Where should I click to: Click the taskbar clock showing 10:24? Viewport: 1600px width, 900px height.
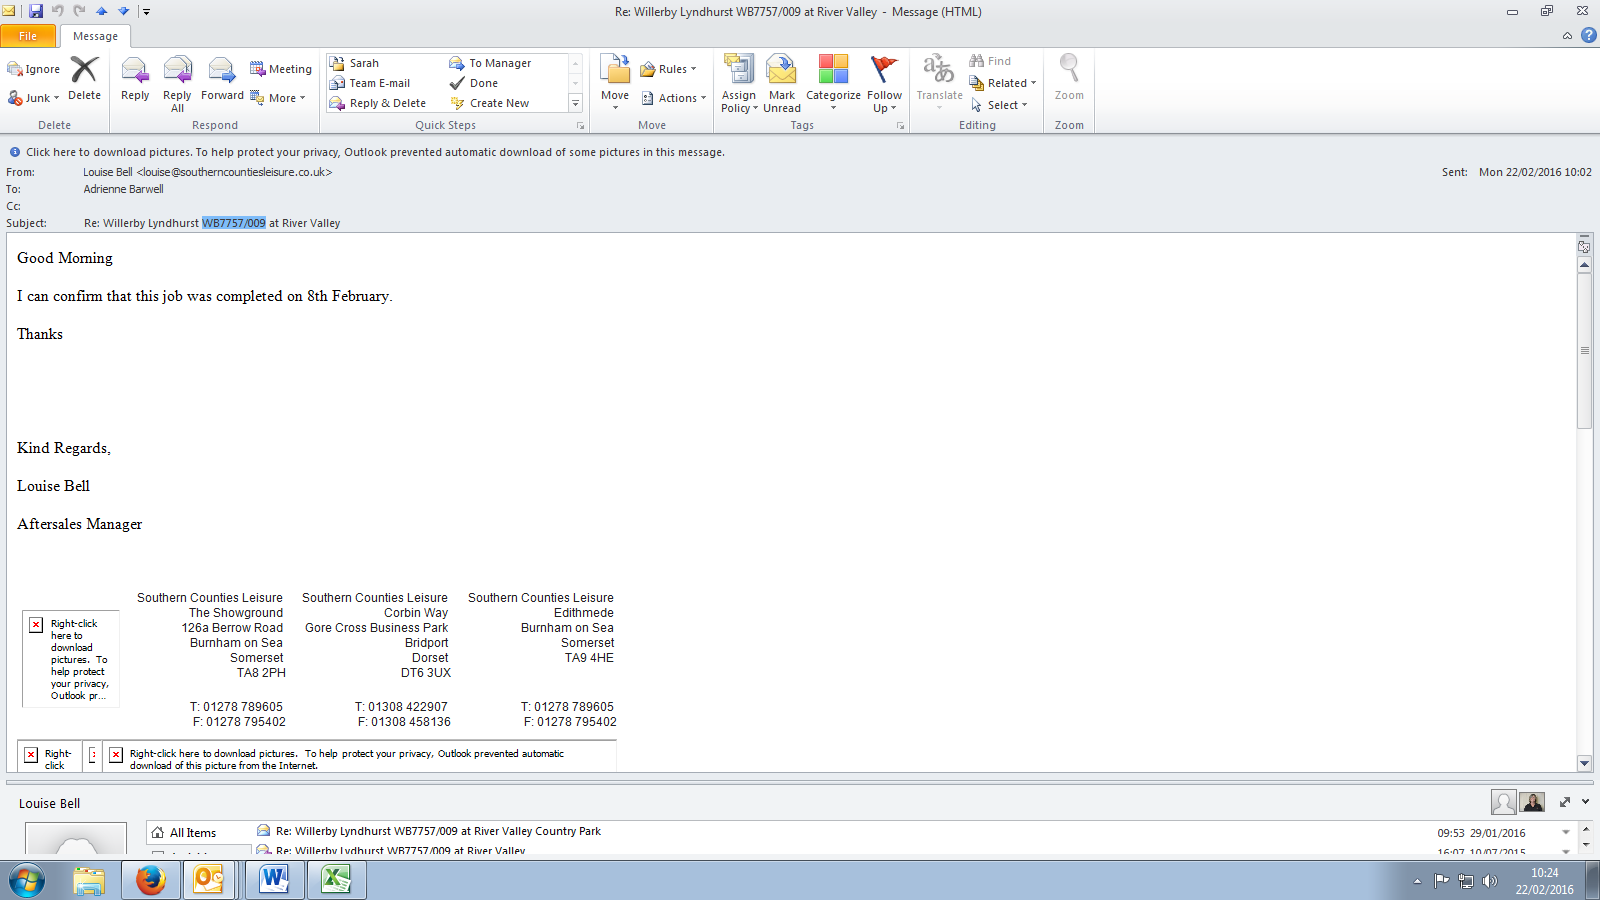point(1544,881)
